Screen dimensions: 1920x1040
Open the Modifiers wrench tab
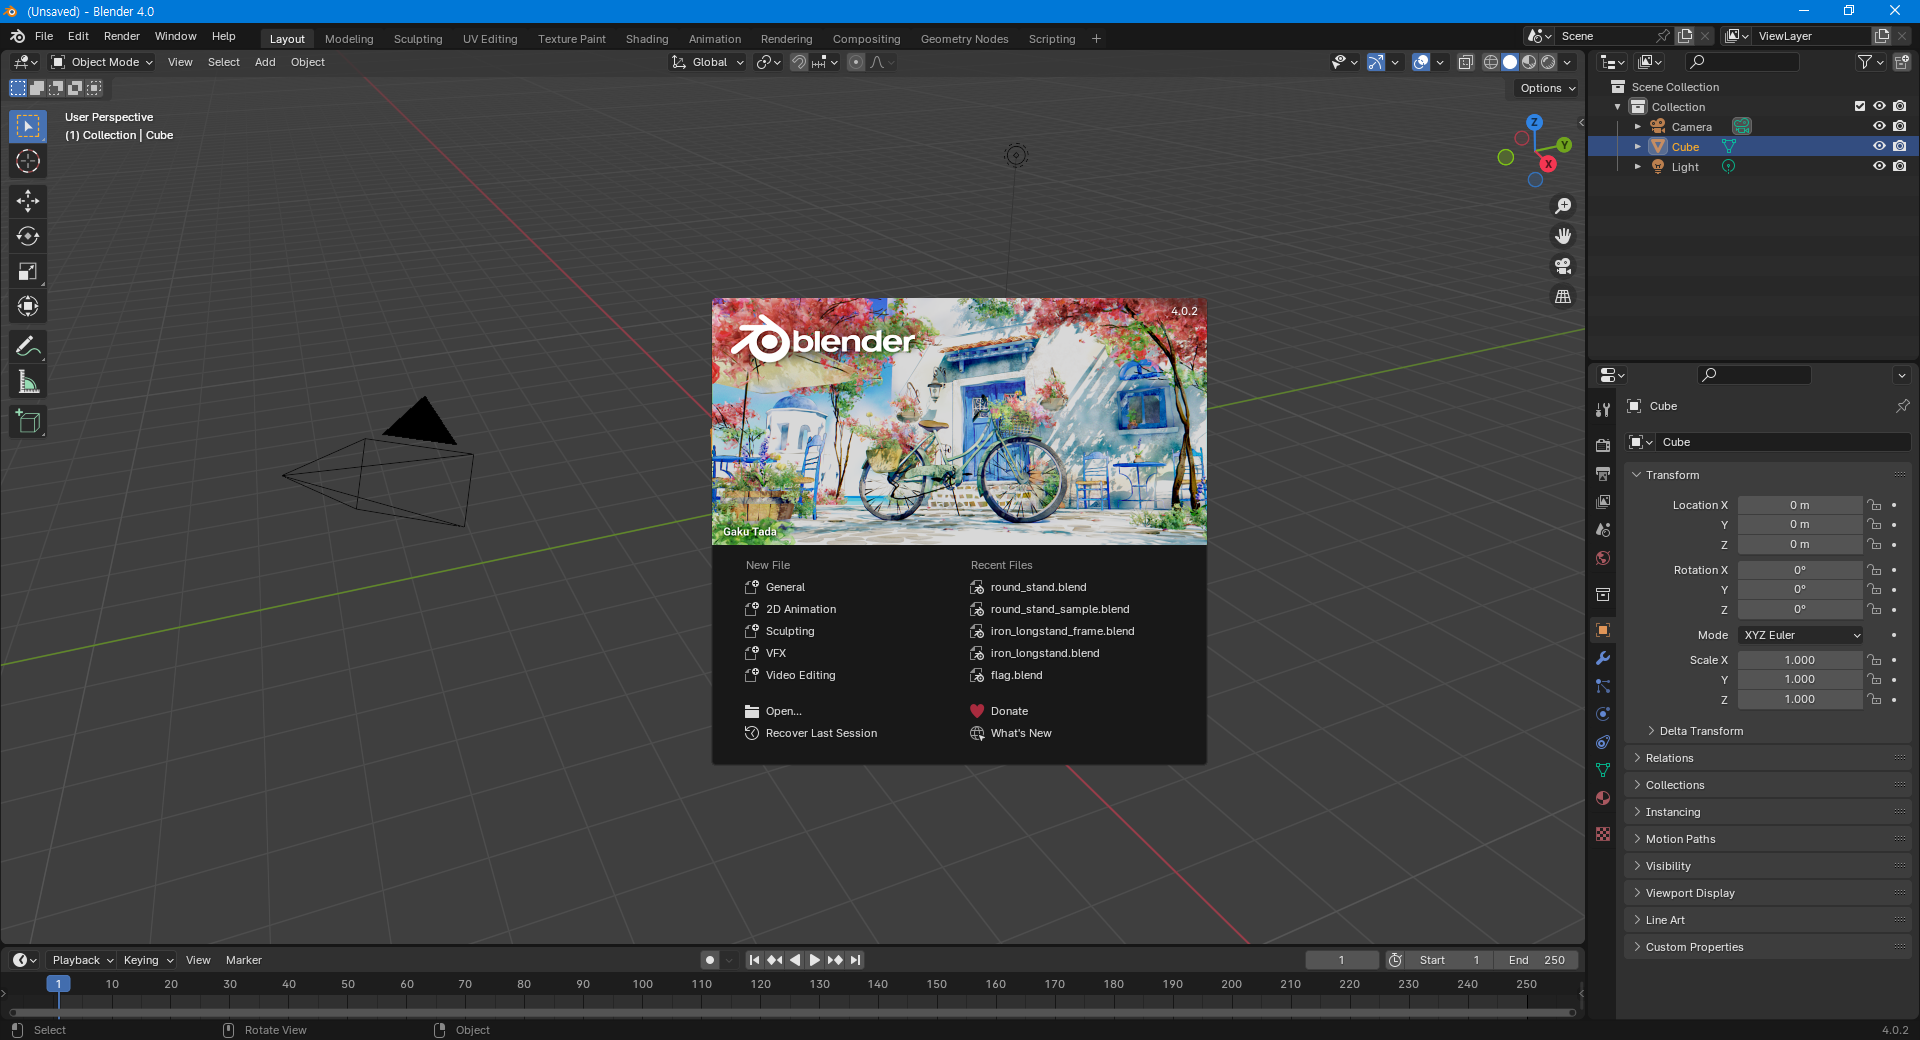(x=1603, y=658)
